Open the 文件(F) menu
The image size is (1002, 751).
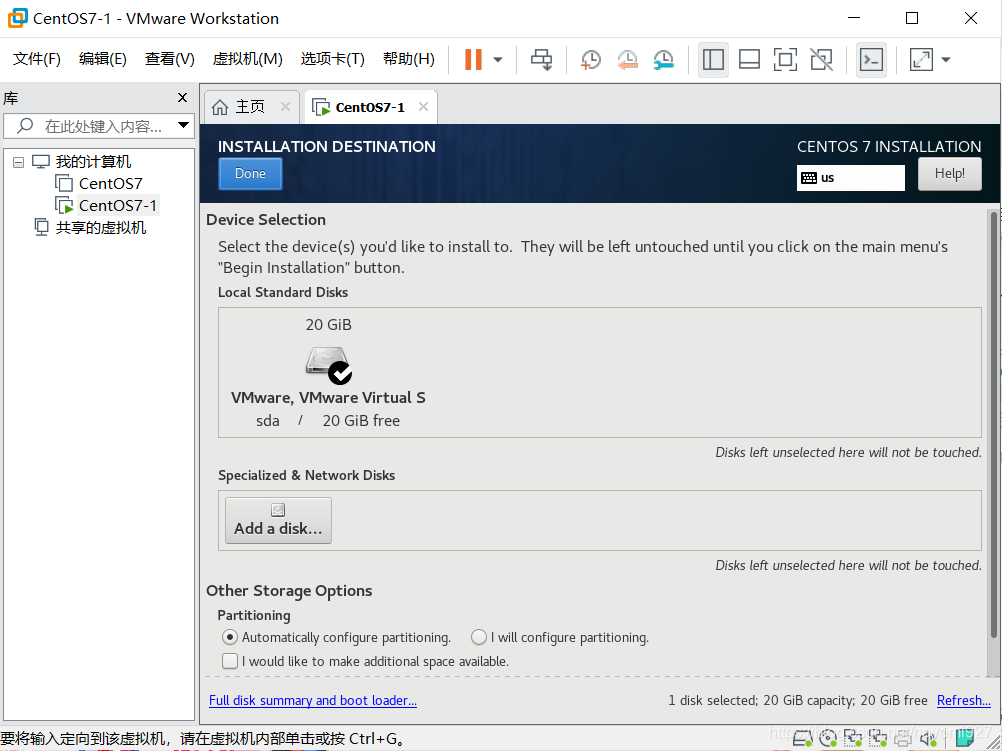tap(36, 59)
